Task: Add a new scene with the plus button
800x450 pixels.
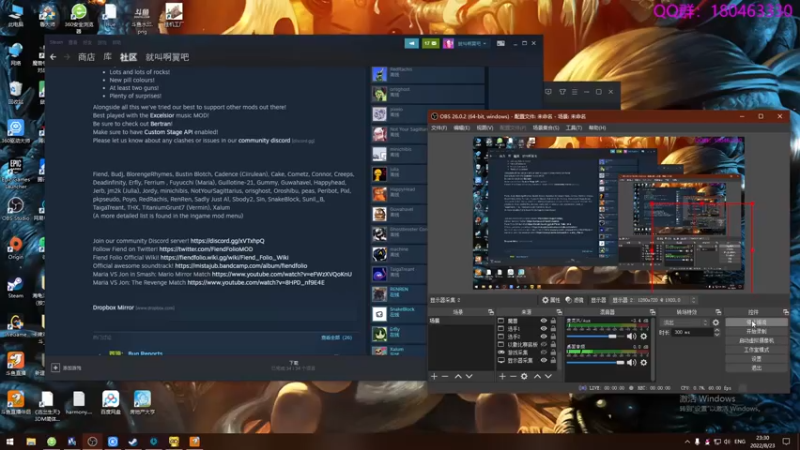Action: 434,377
